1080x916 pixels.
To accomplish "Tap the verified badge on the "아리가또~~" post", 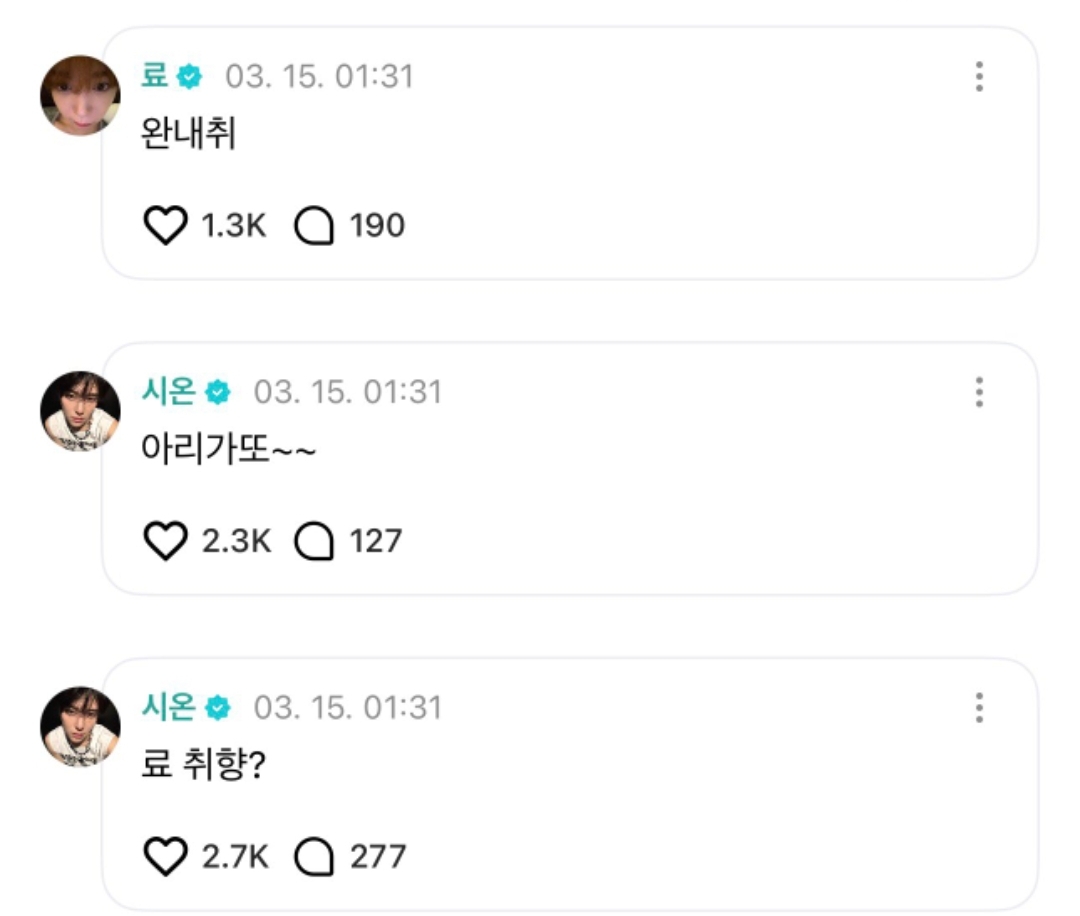I will click(x=217, y=393).
